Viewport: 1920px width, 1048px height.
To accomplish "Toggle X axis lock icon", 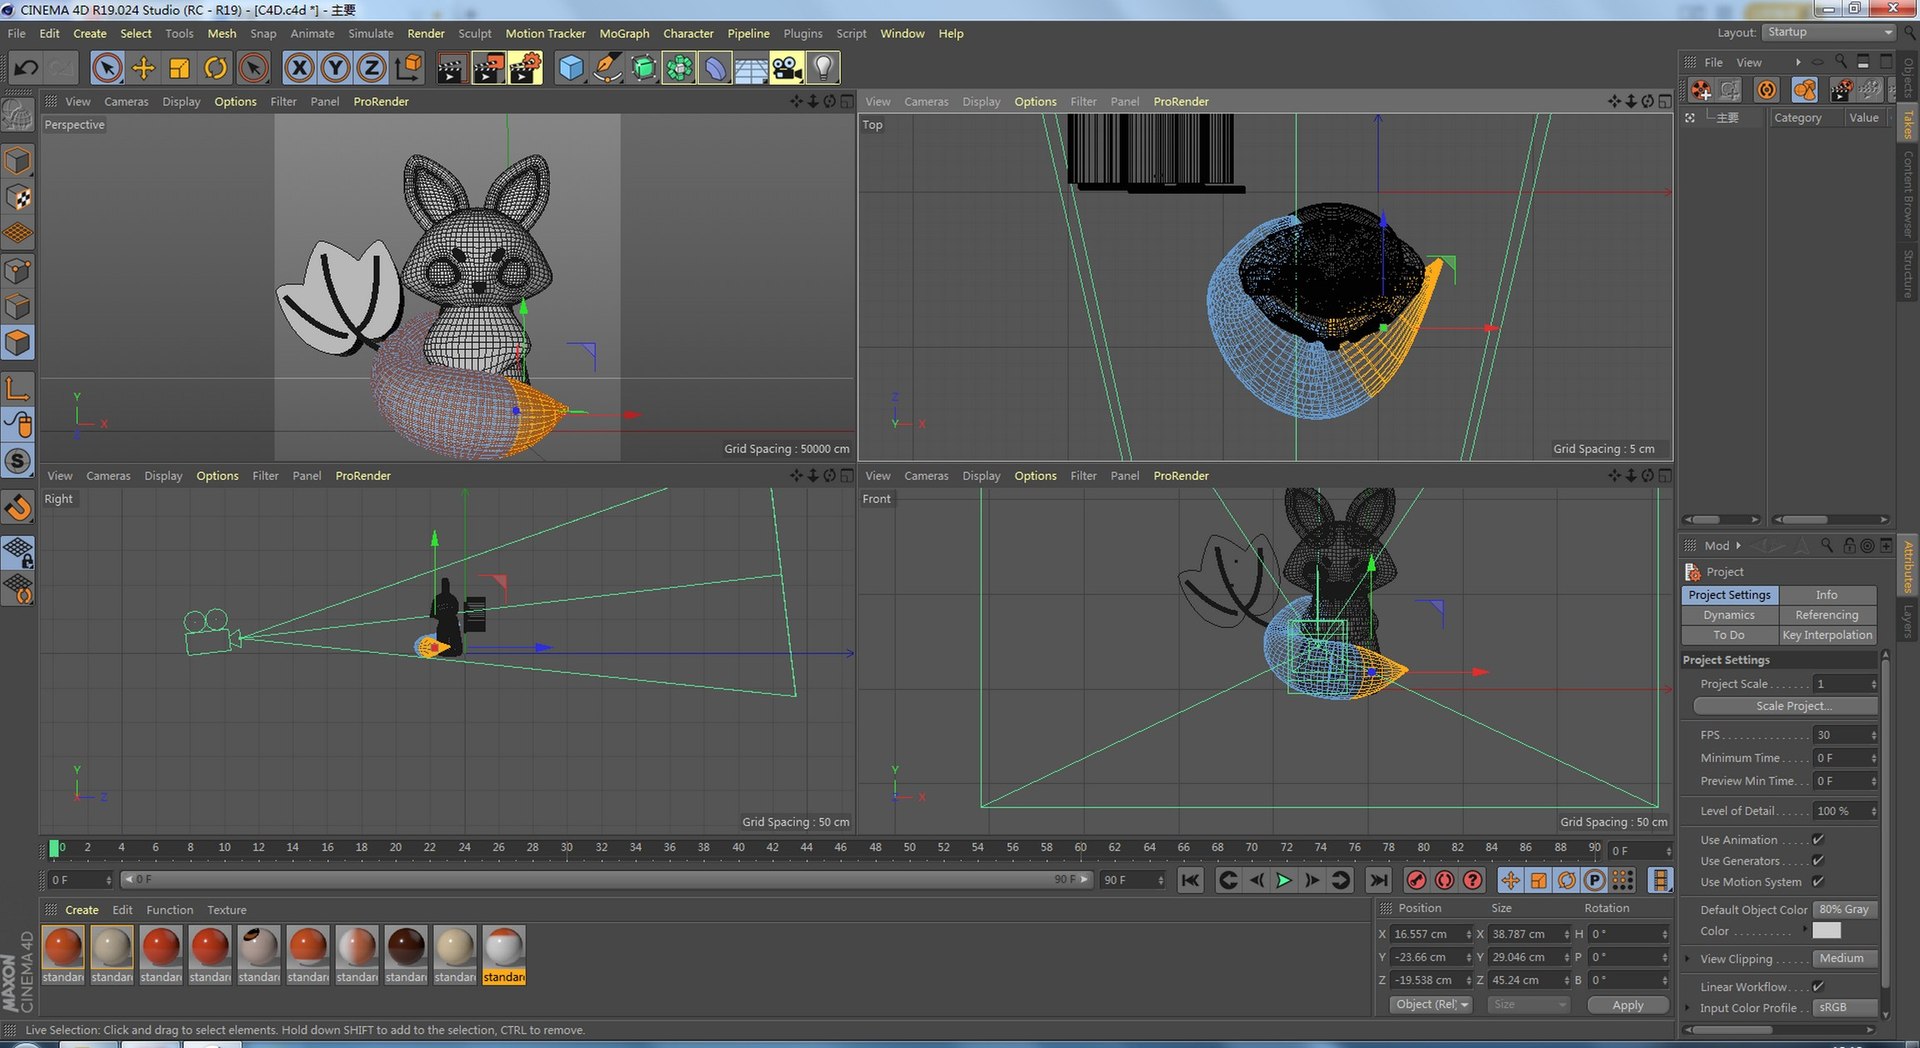I will (298, 68).
